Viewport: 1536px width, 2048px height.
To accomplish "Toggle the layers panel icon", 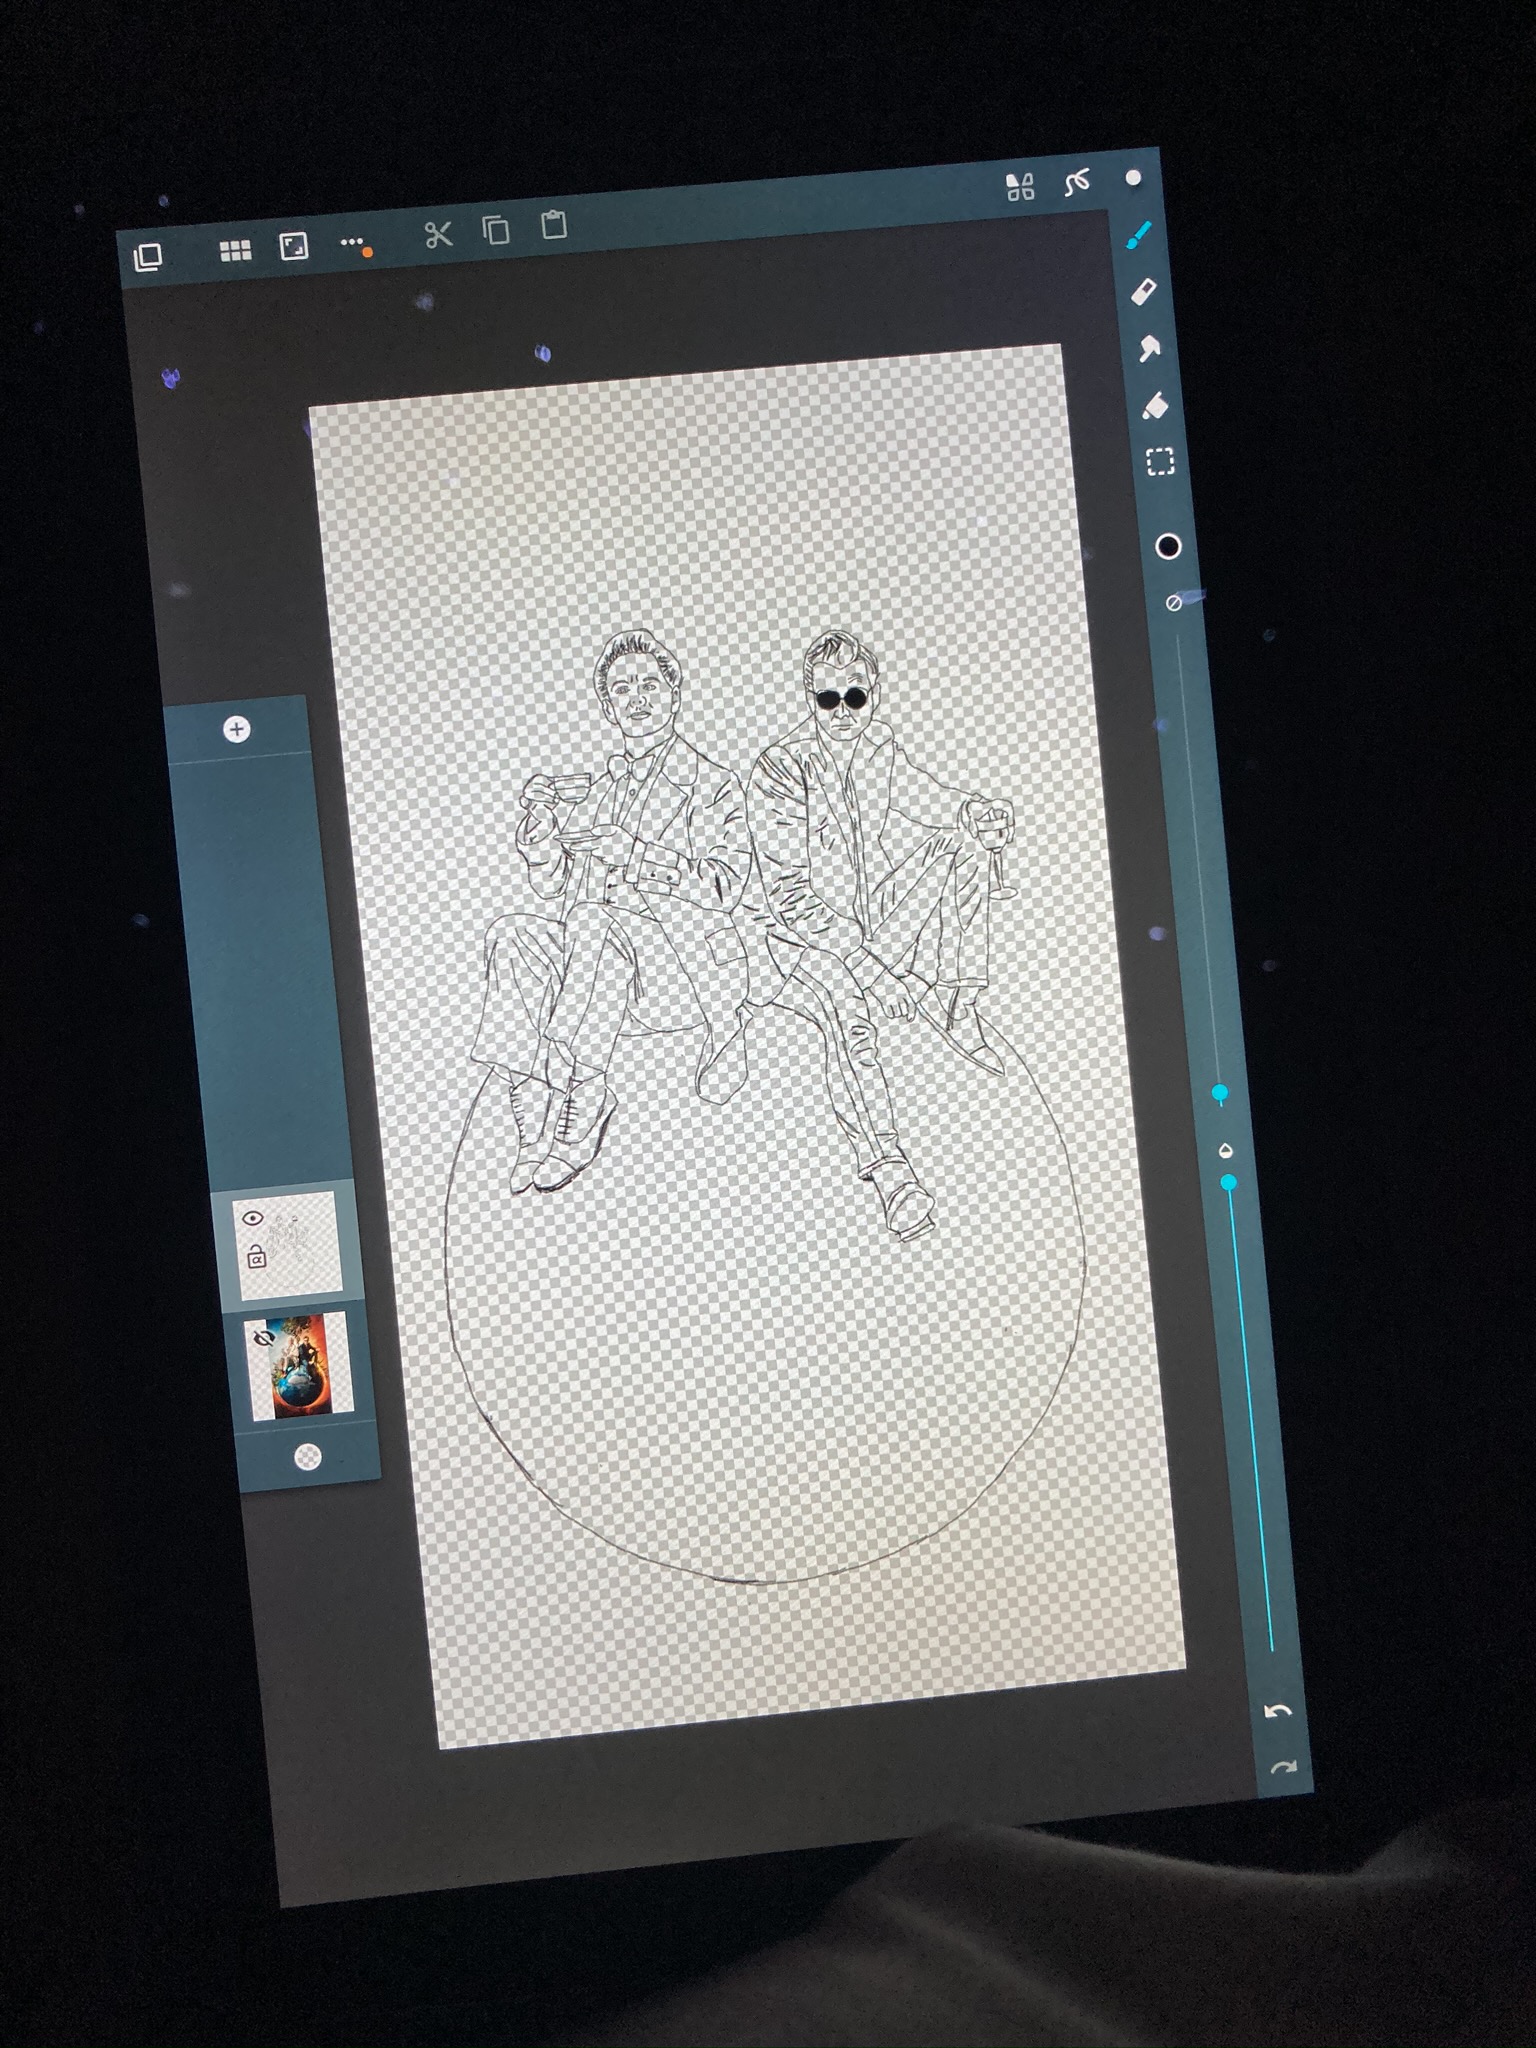I will (x=148, y=257).
